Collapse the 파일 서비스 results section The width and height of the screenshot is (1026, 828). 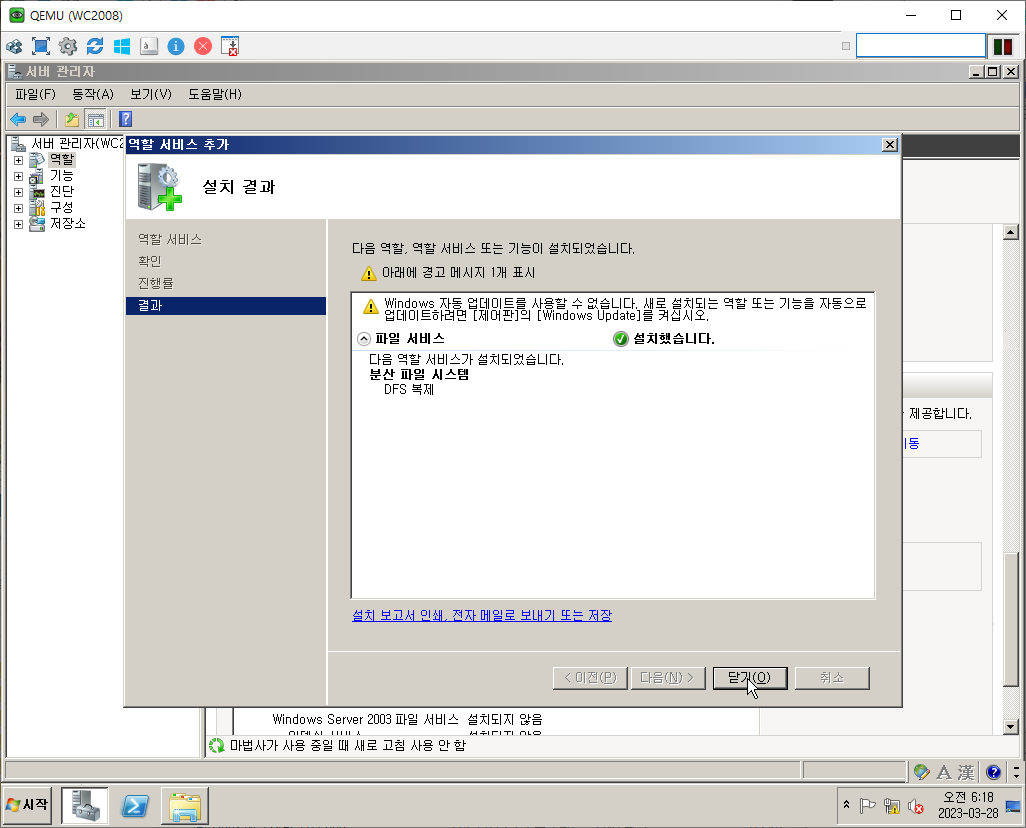364,339
